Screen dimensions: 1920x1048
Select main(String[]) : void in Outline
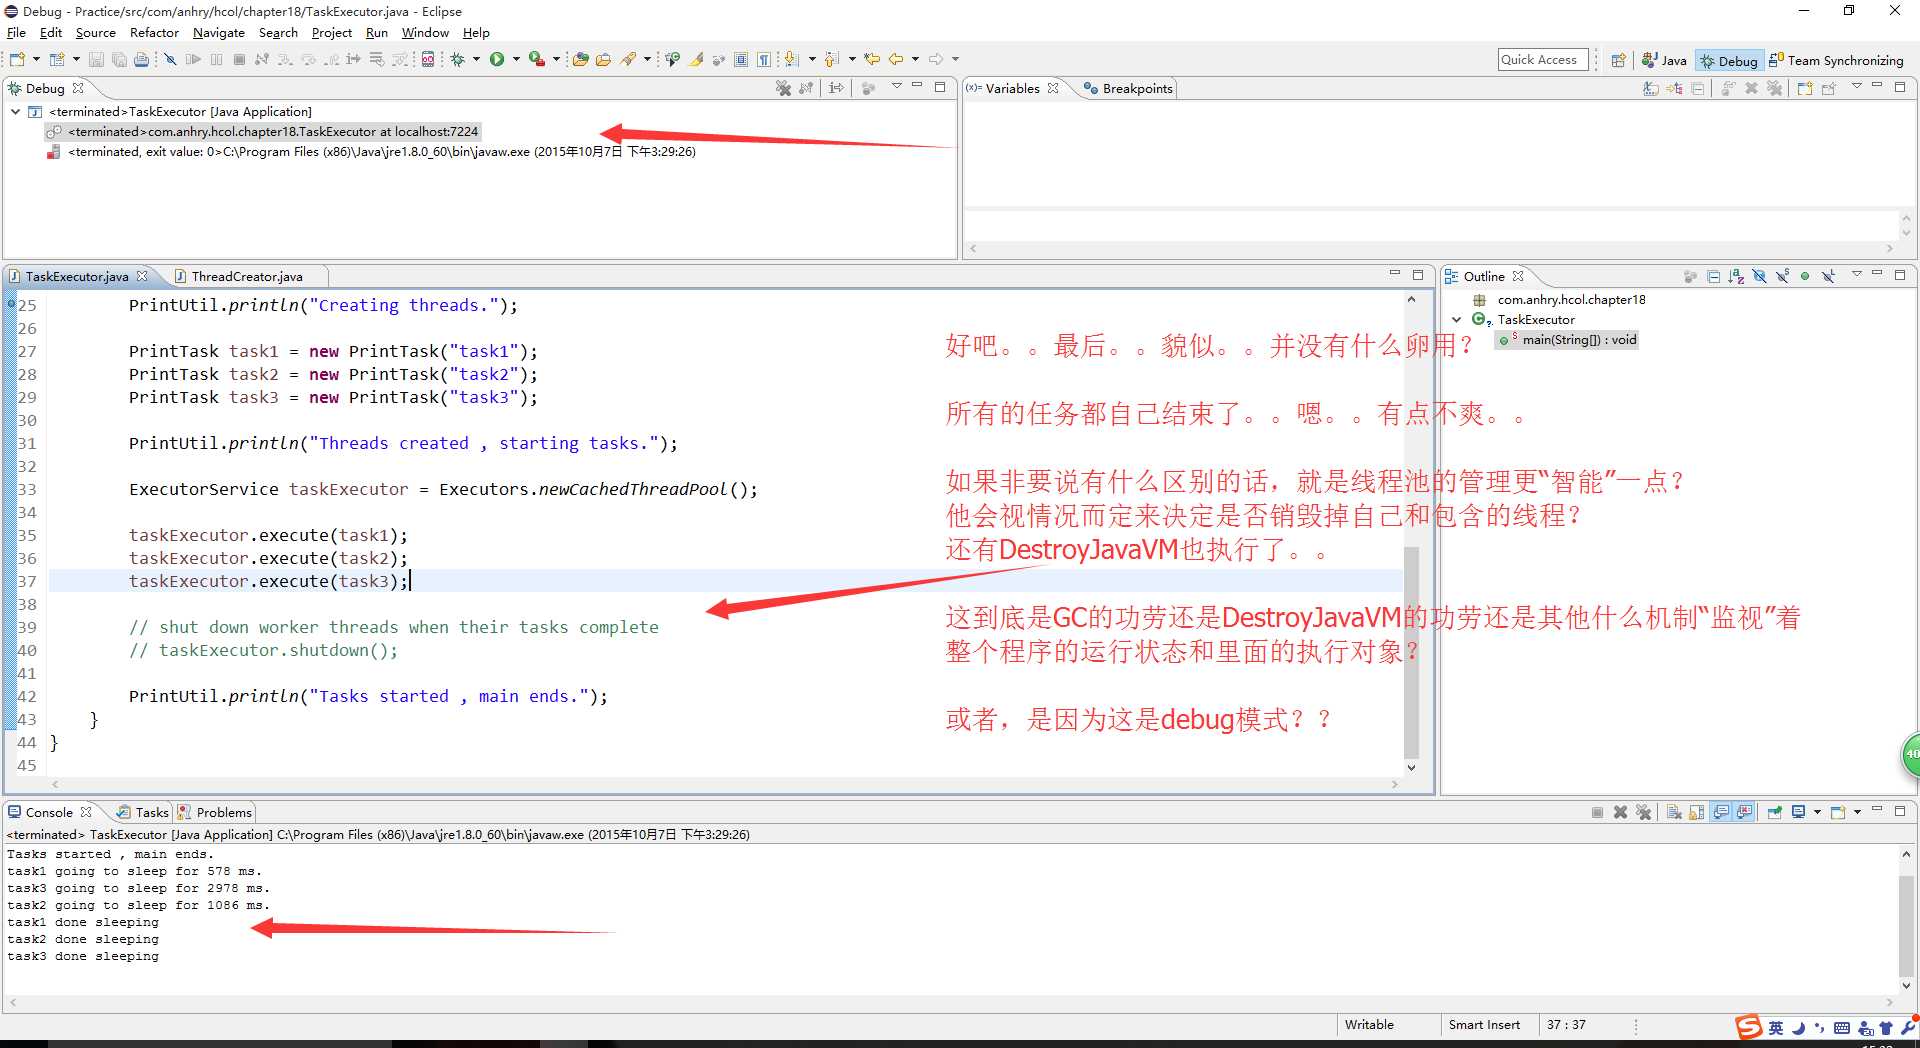pos(1568,340)
